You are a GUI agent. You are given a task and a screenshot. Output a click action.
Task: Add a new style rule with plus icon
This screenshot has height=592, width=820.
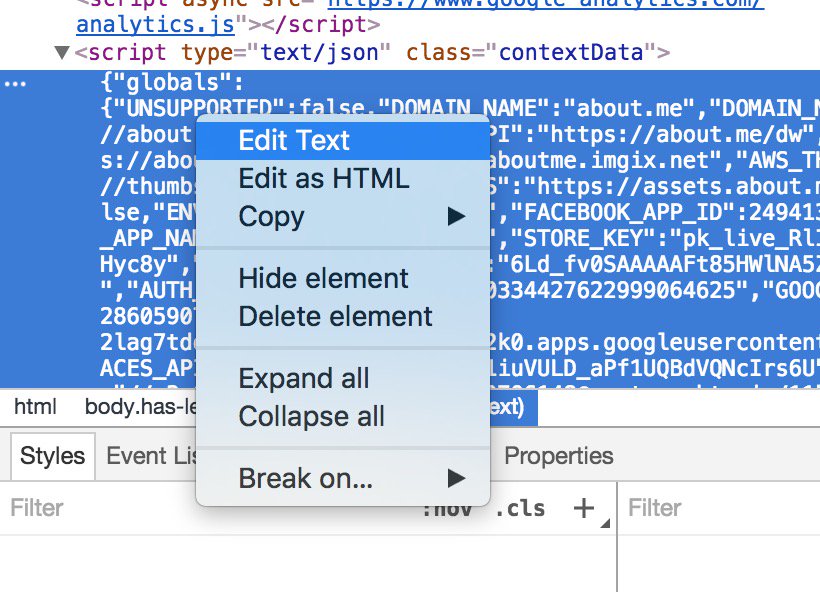tap(583, 508)
